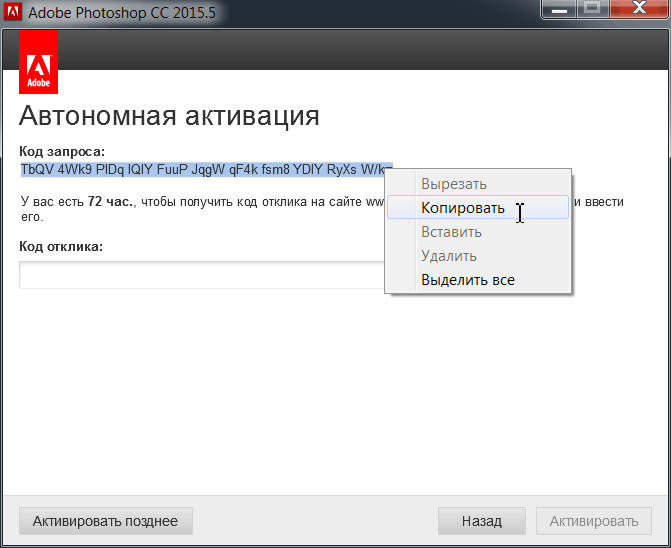Click the Активировать позднее button
671x548 pixels.
click(106, 521)
